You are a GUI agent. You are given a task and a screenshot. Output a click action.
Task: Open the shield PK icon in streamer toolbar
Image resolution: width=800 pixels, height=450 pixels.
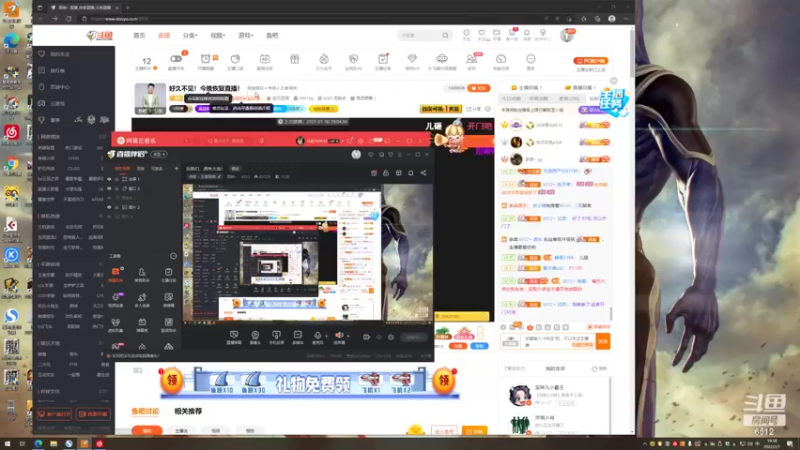click(353, 59)
